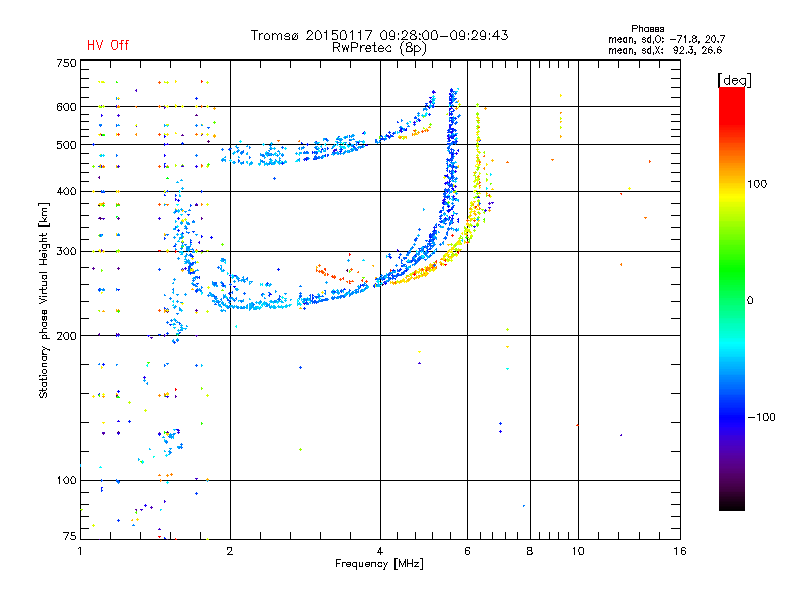Viewport: 800px width, 600px height.
Task: Click the y-axis label '200'
Action: (67, 336)
